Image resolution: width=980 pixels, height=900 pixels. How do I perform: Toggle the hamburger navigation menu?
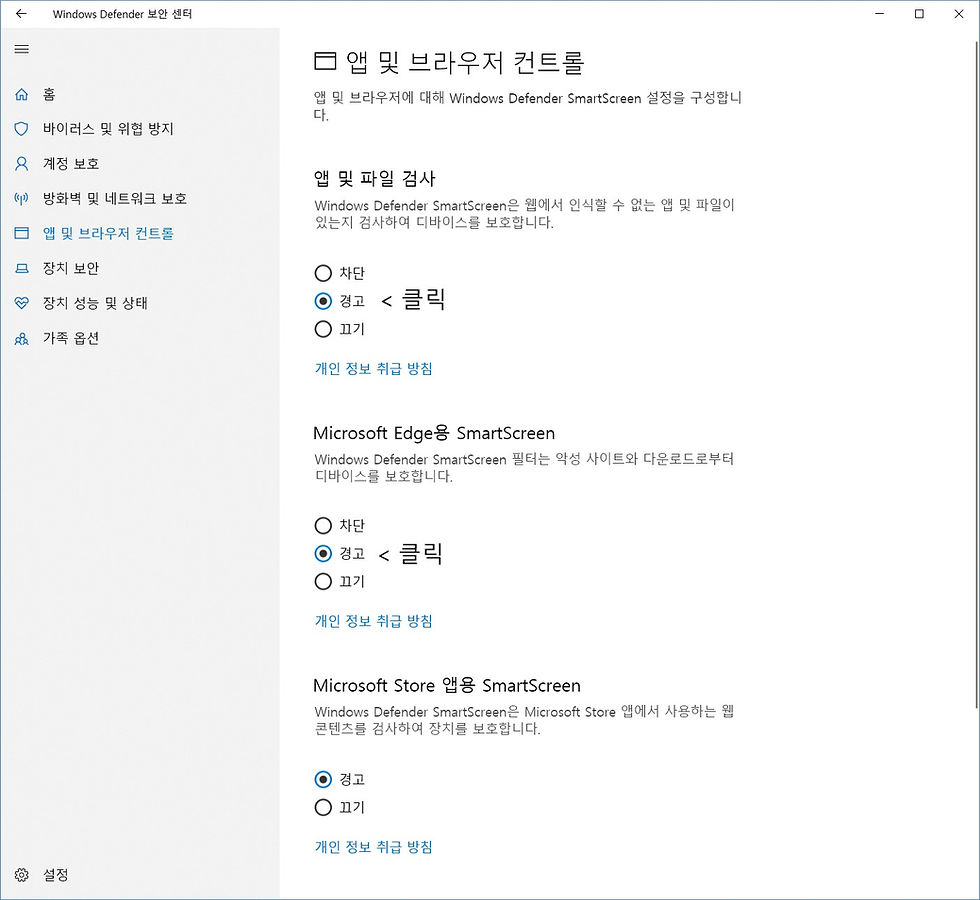point(21,49)
